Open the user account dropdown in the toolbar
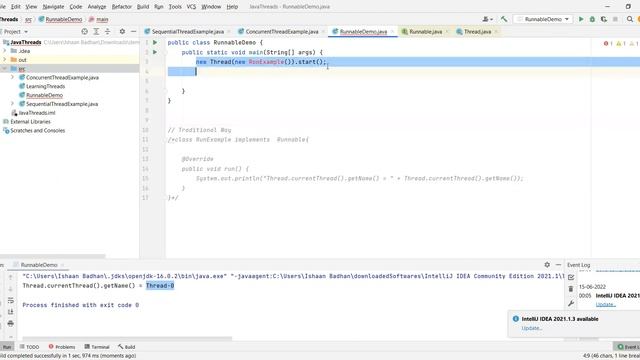The height and width of the screenshot is (360, 640). point(488,19)
